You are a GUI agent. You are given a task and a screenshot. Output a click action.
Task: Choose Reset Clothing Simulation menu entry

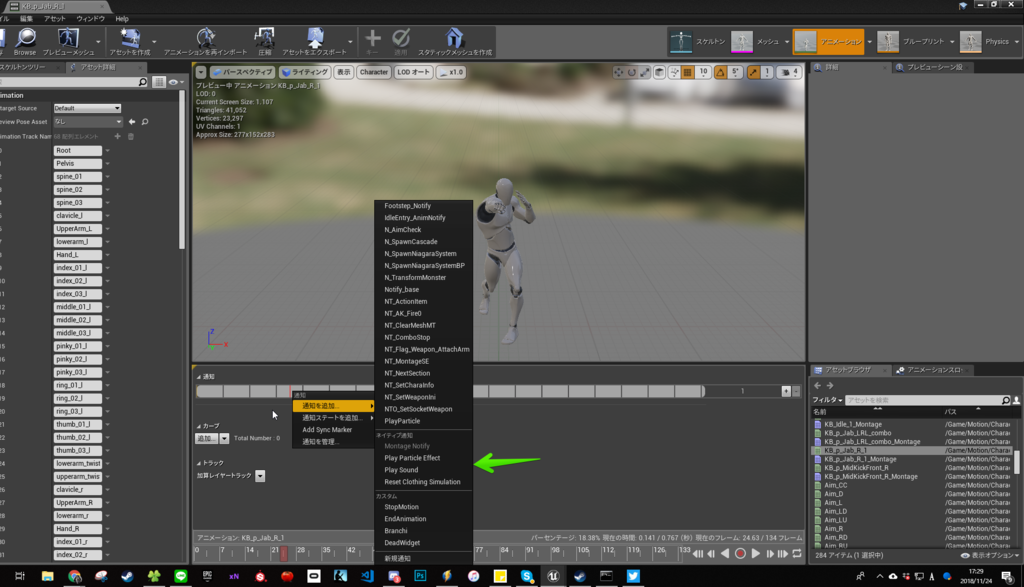coord(422,482)
